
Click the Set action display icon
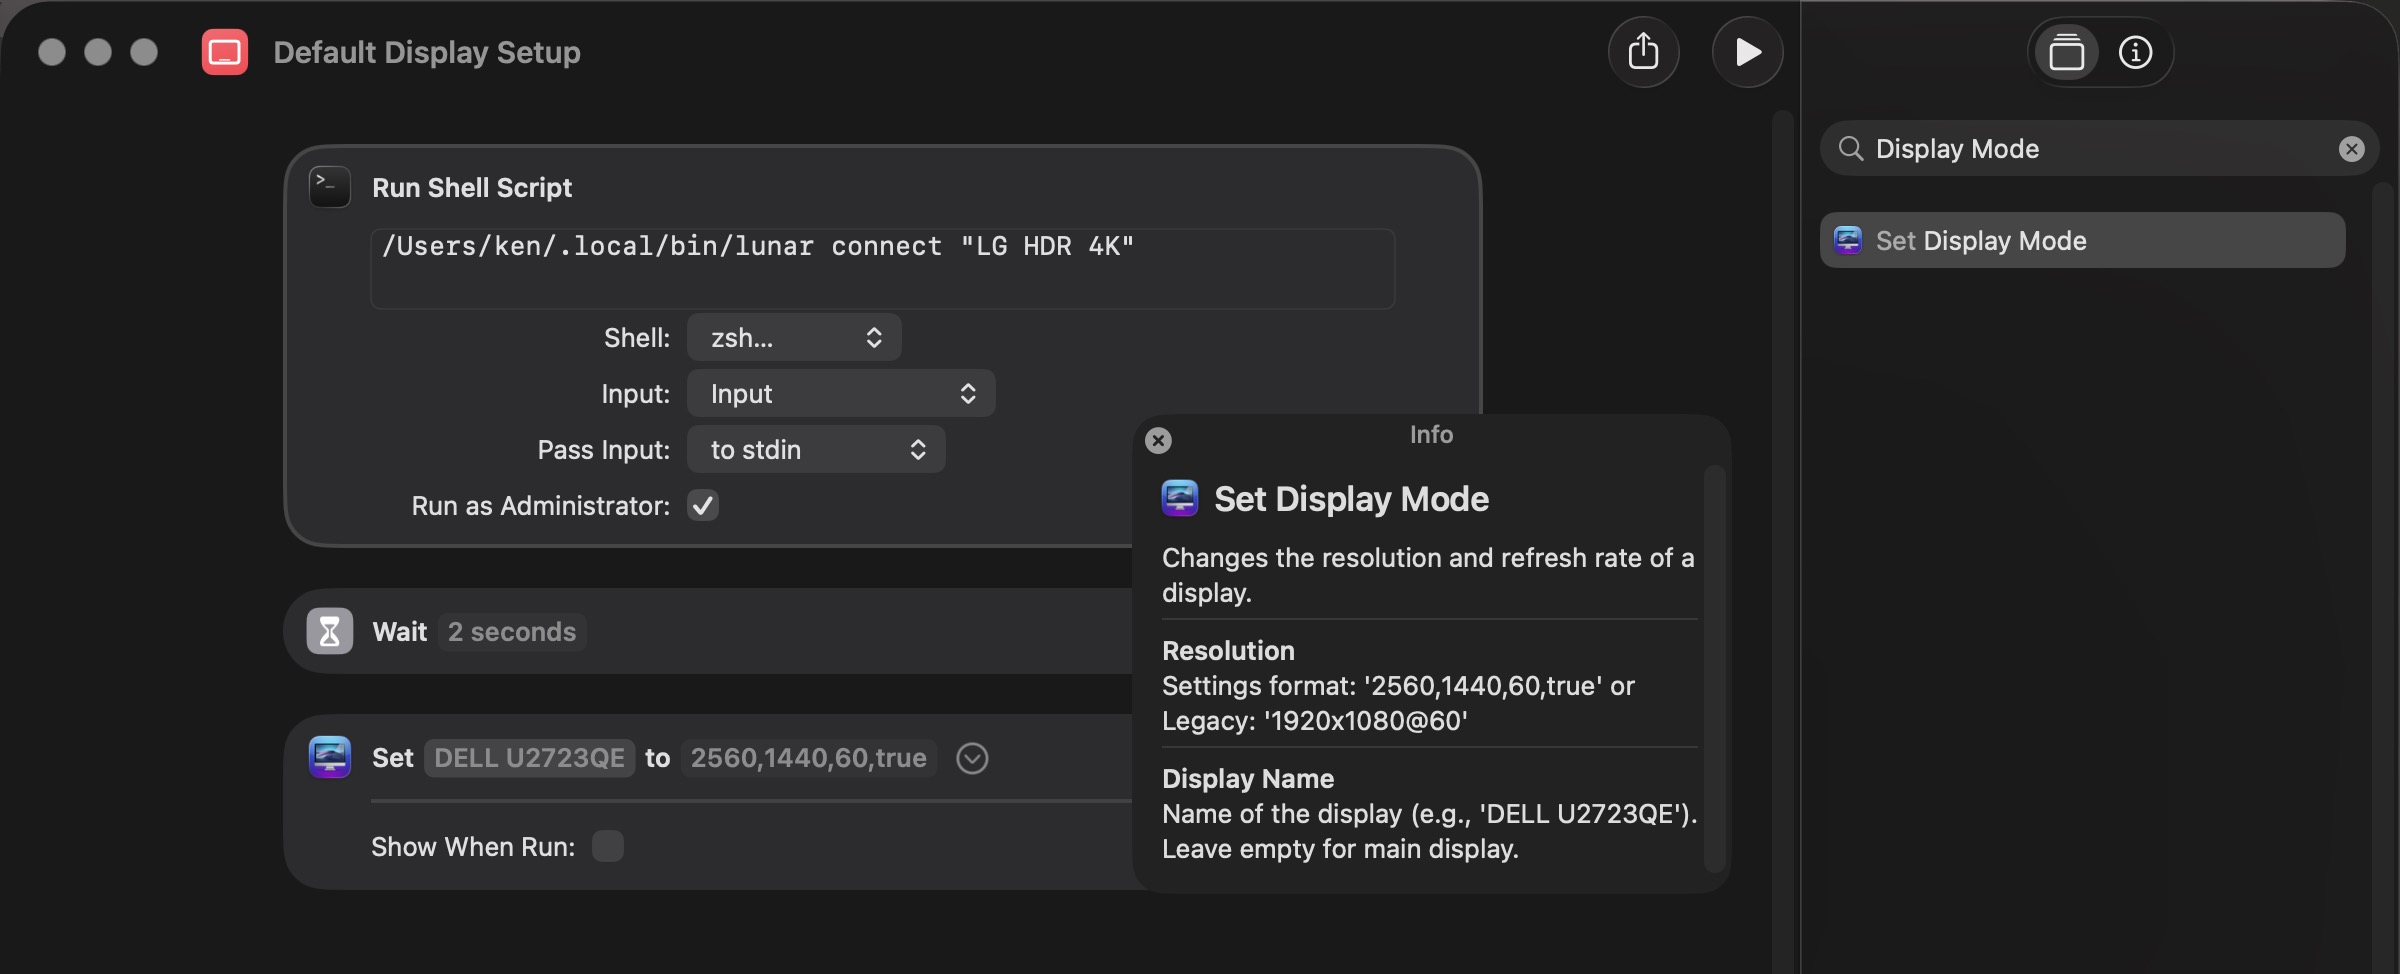point(330,757)
